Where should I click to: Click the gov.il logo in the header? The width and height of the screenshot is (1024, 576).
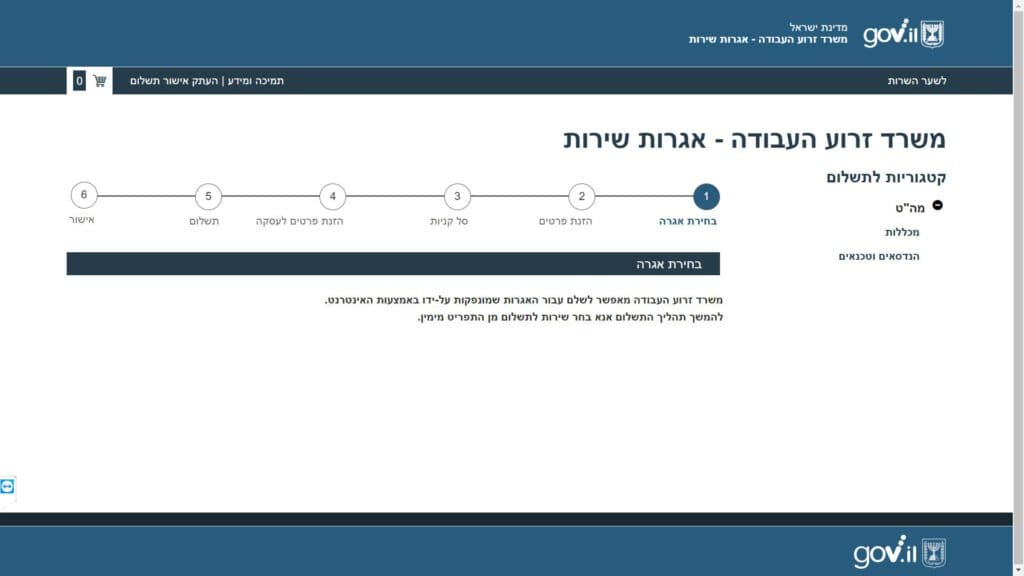click(889, 33)
